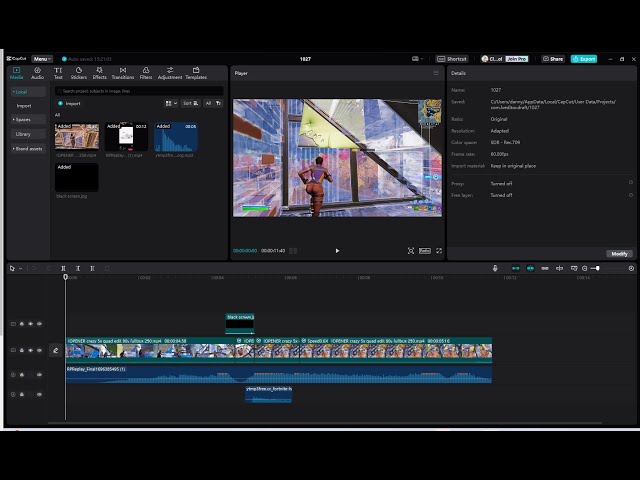Open the Stickers panel
This screenshot has width=640, height=480.
[79, 73]
